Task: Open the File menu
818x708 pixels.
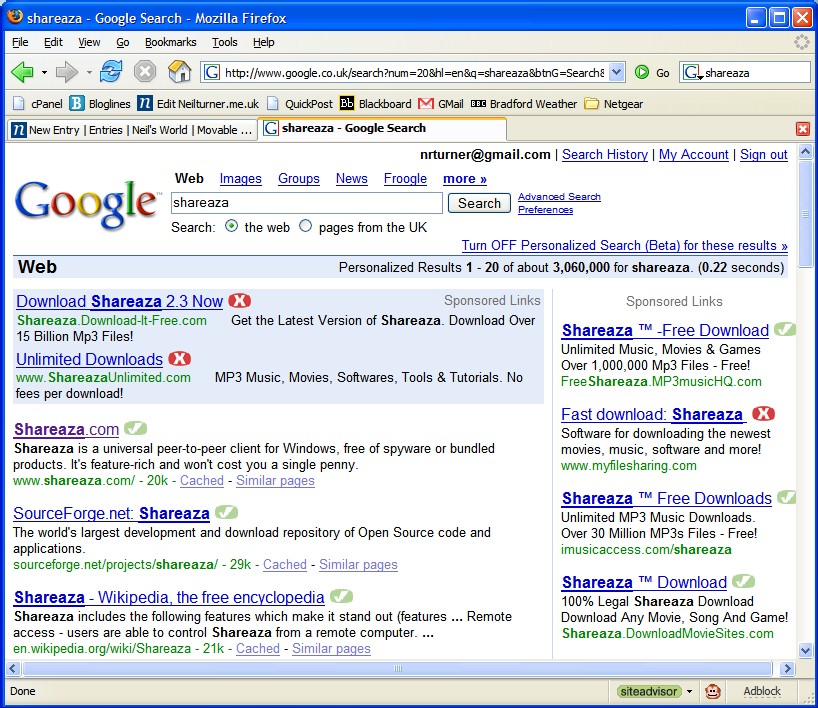Action: (x=20, y=42)
